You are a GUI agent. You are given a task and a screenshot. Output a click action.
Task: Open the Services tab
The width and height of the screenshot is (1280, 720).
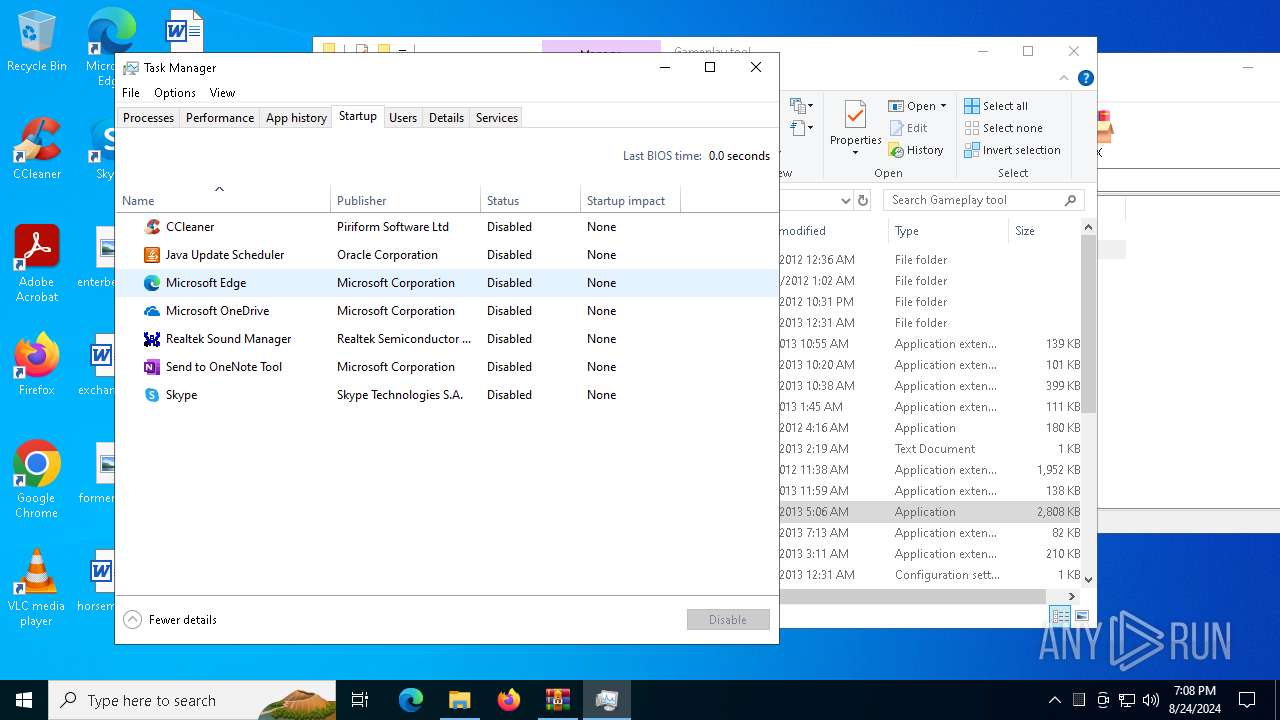[x=497, y=117]
